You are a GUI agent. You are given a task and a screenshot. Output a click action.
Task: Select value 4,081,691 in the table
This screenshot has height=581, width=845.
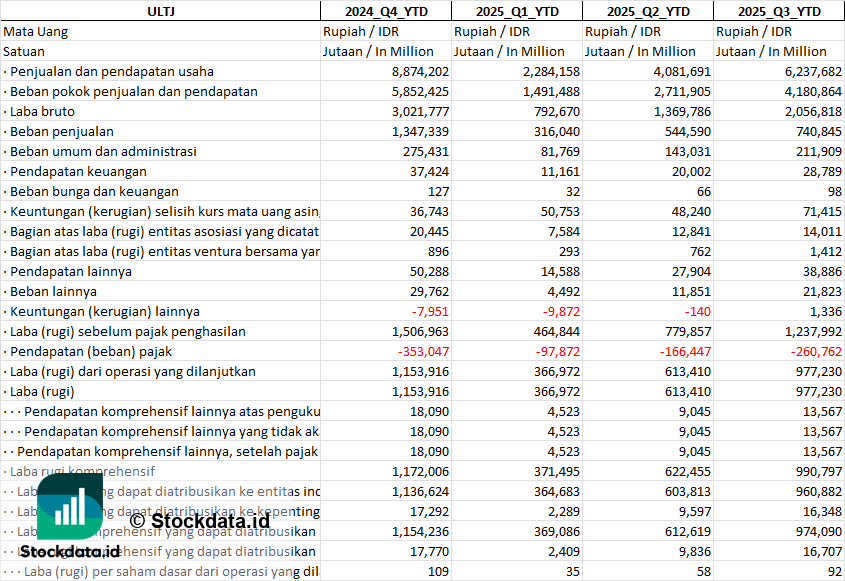(682, 72)
